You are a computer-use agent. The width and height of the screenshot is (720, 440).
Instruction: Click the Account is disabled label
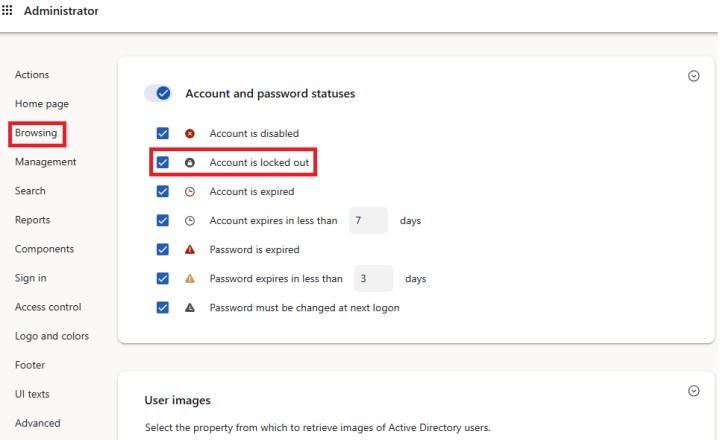pyautogui.click(x=254, y=133)
